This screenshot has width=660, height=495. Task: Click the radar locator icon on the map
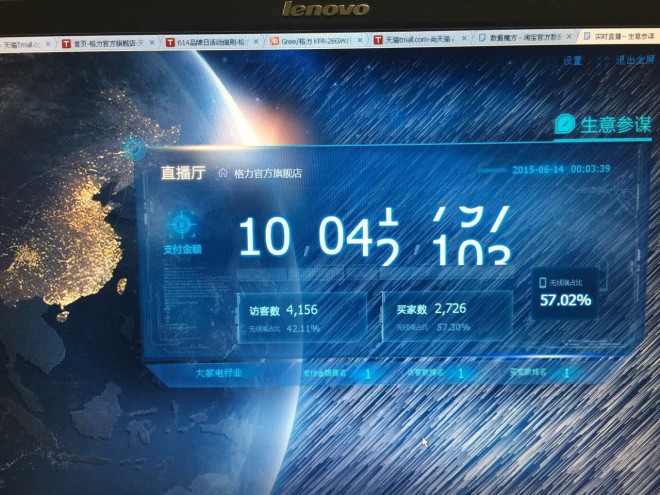(x=133, y=147)
